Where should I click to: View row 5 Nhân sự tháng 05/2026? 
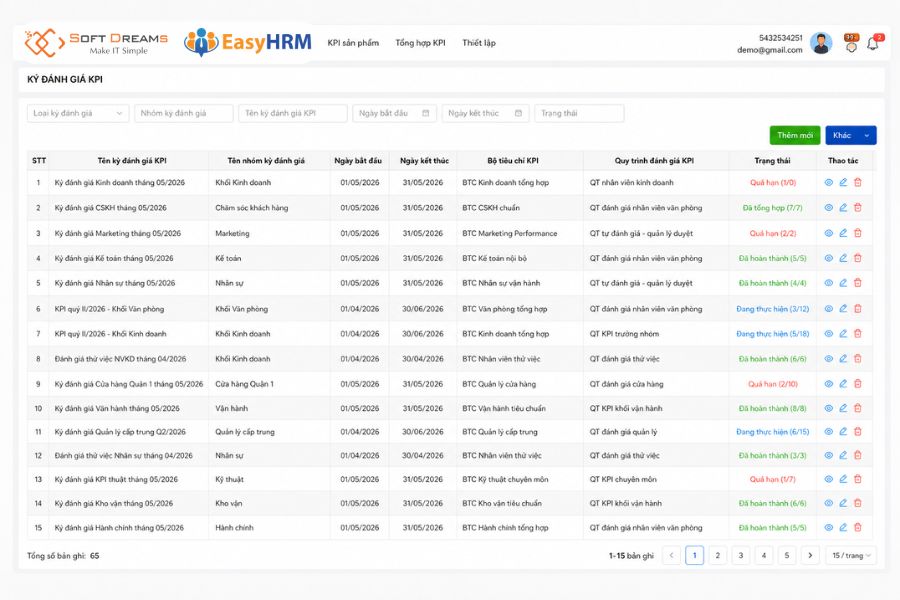[828, 283]
